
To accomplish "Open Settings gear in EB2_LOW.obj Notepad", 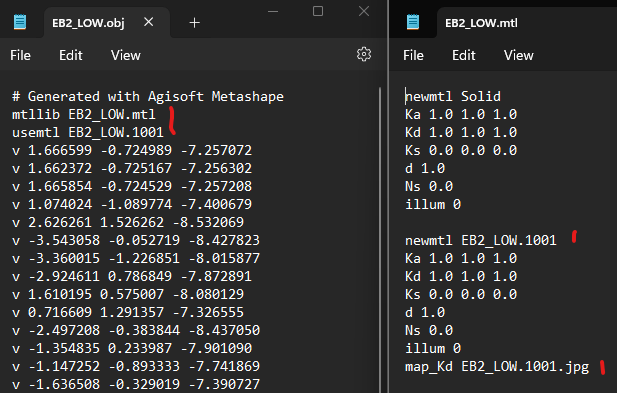I will click(x=364, y=54).
